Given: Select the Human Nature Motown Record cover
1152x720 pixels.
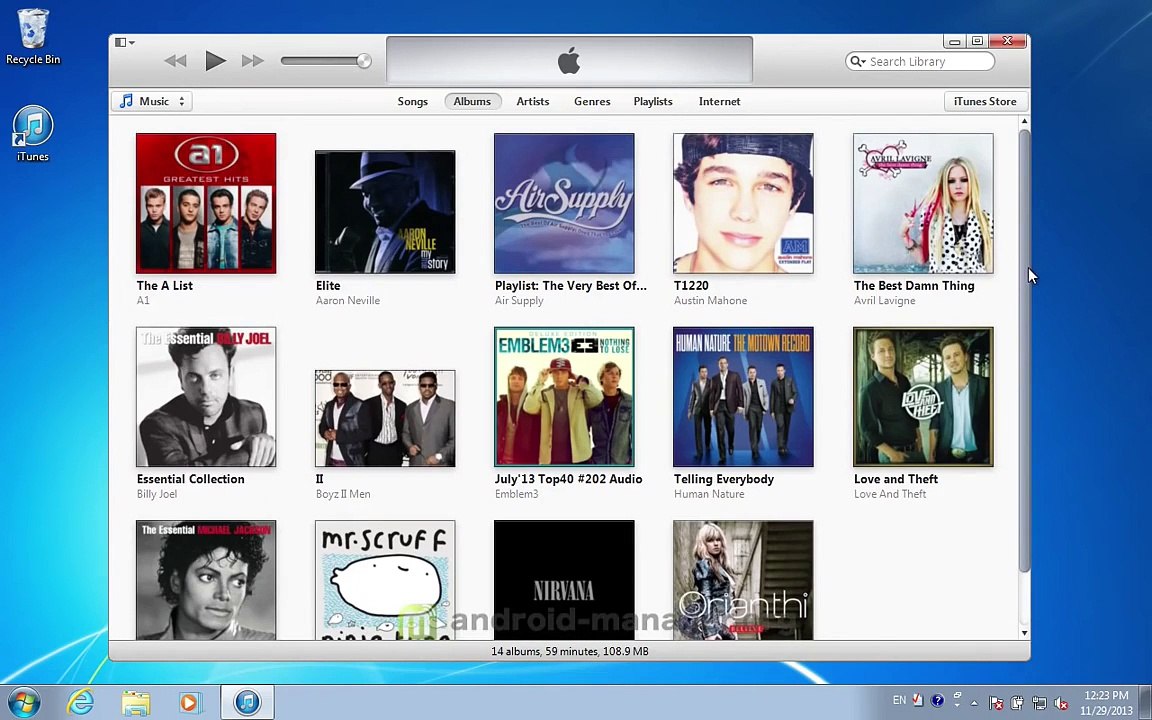Looking at the screenshot, I should tap(744, 397).
